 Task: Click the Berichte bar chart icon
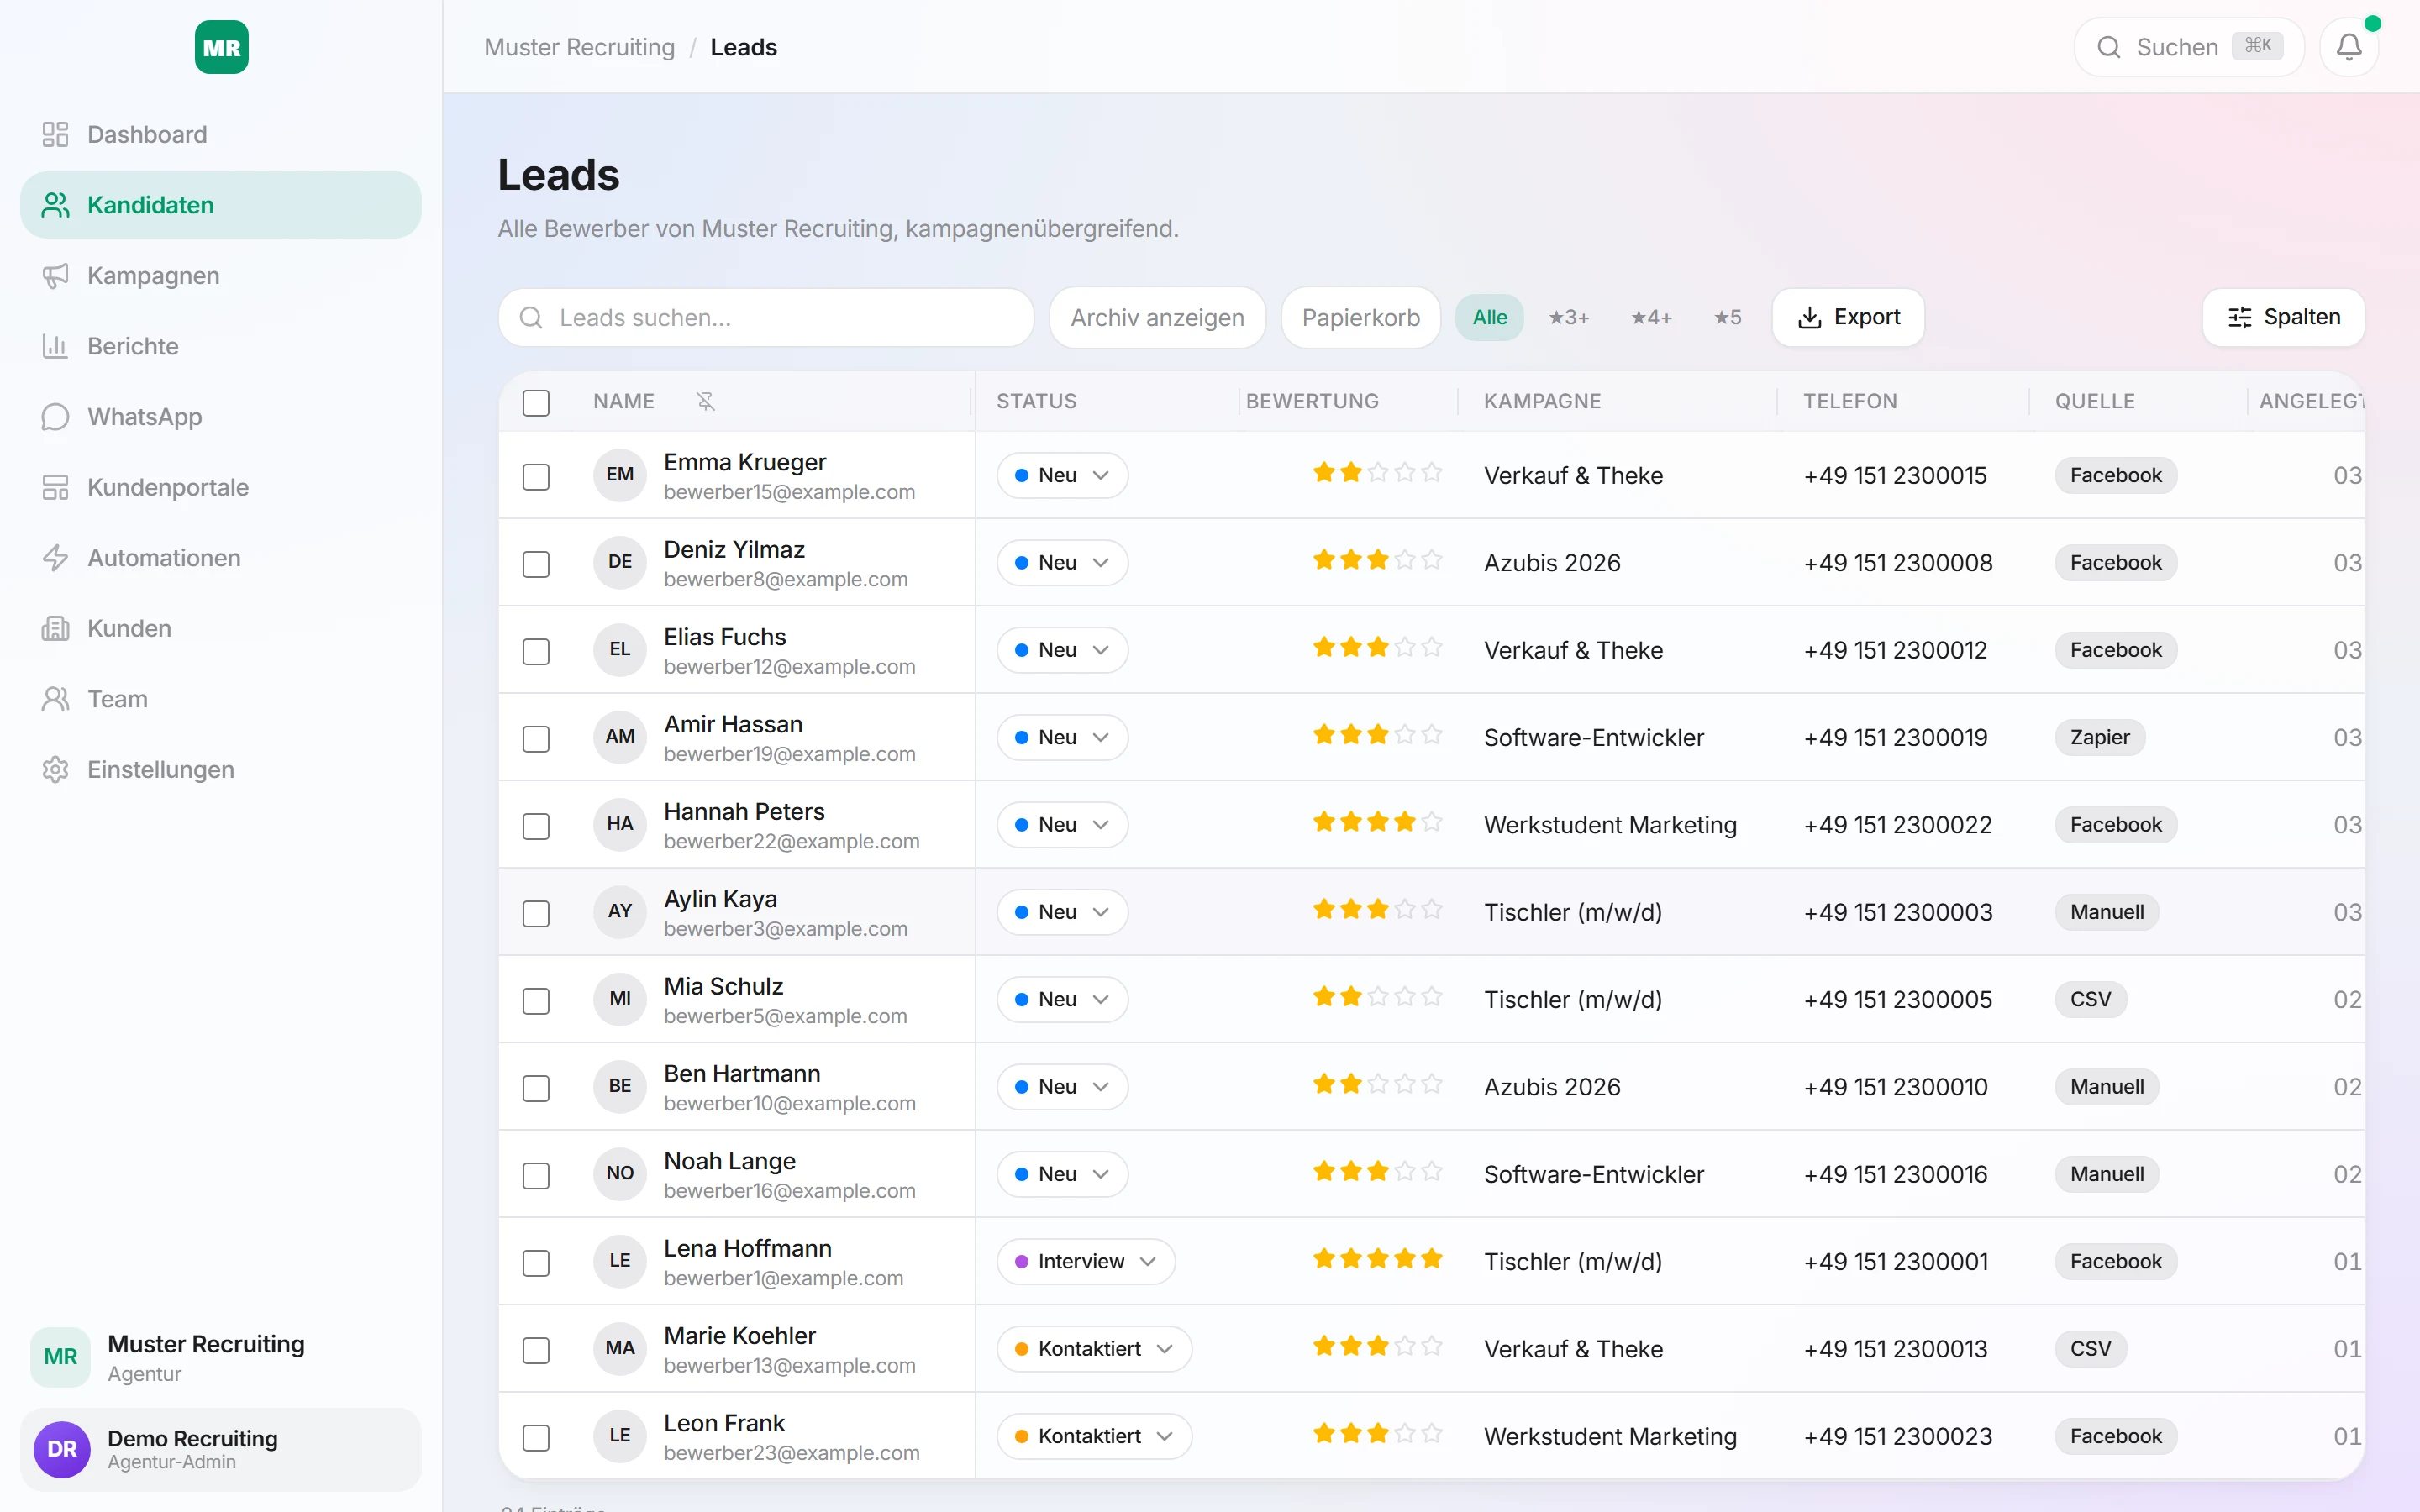coord(55,346)
